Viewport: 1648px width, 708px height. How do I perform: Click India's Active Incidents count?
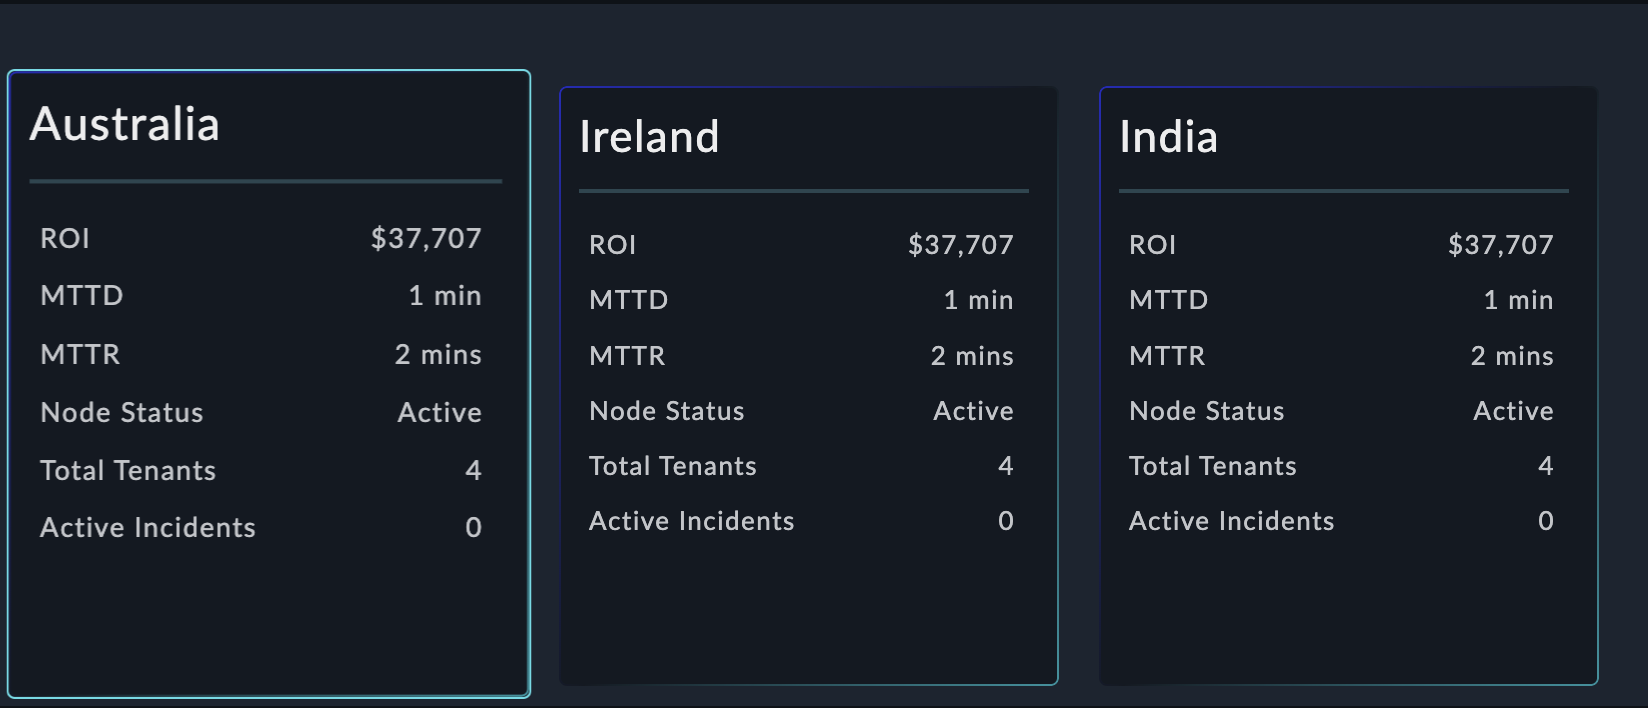pyautogui.click(x=1545, y=521)
